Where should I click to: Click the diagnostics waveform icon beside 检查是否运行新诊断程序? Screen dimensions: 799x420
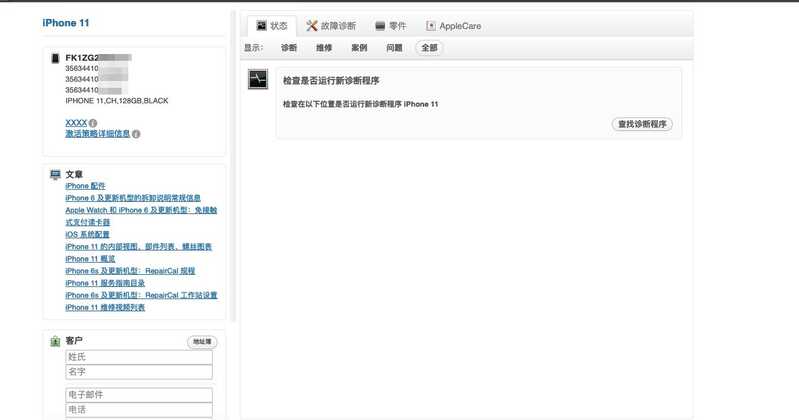coord(258,80)
